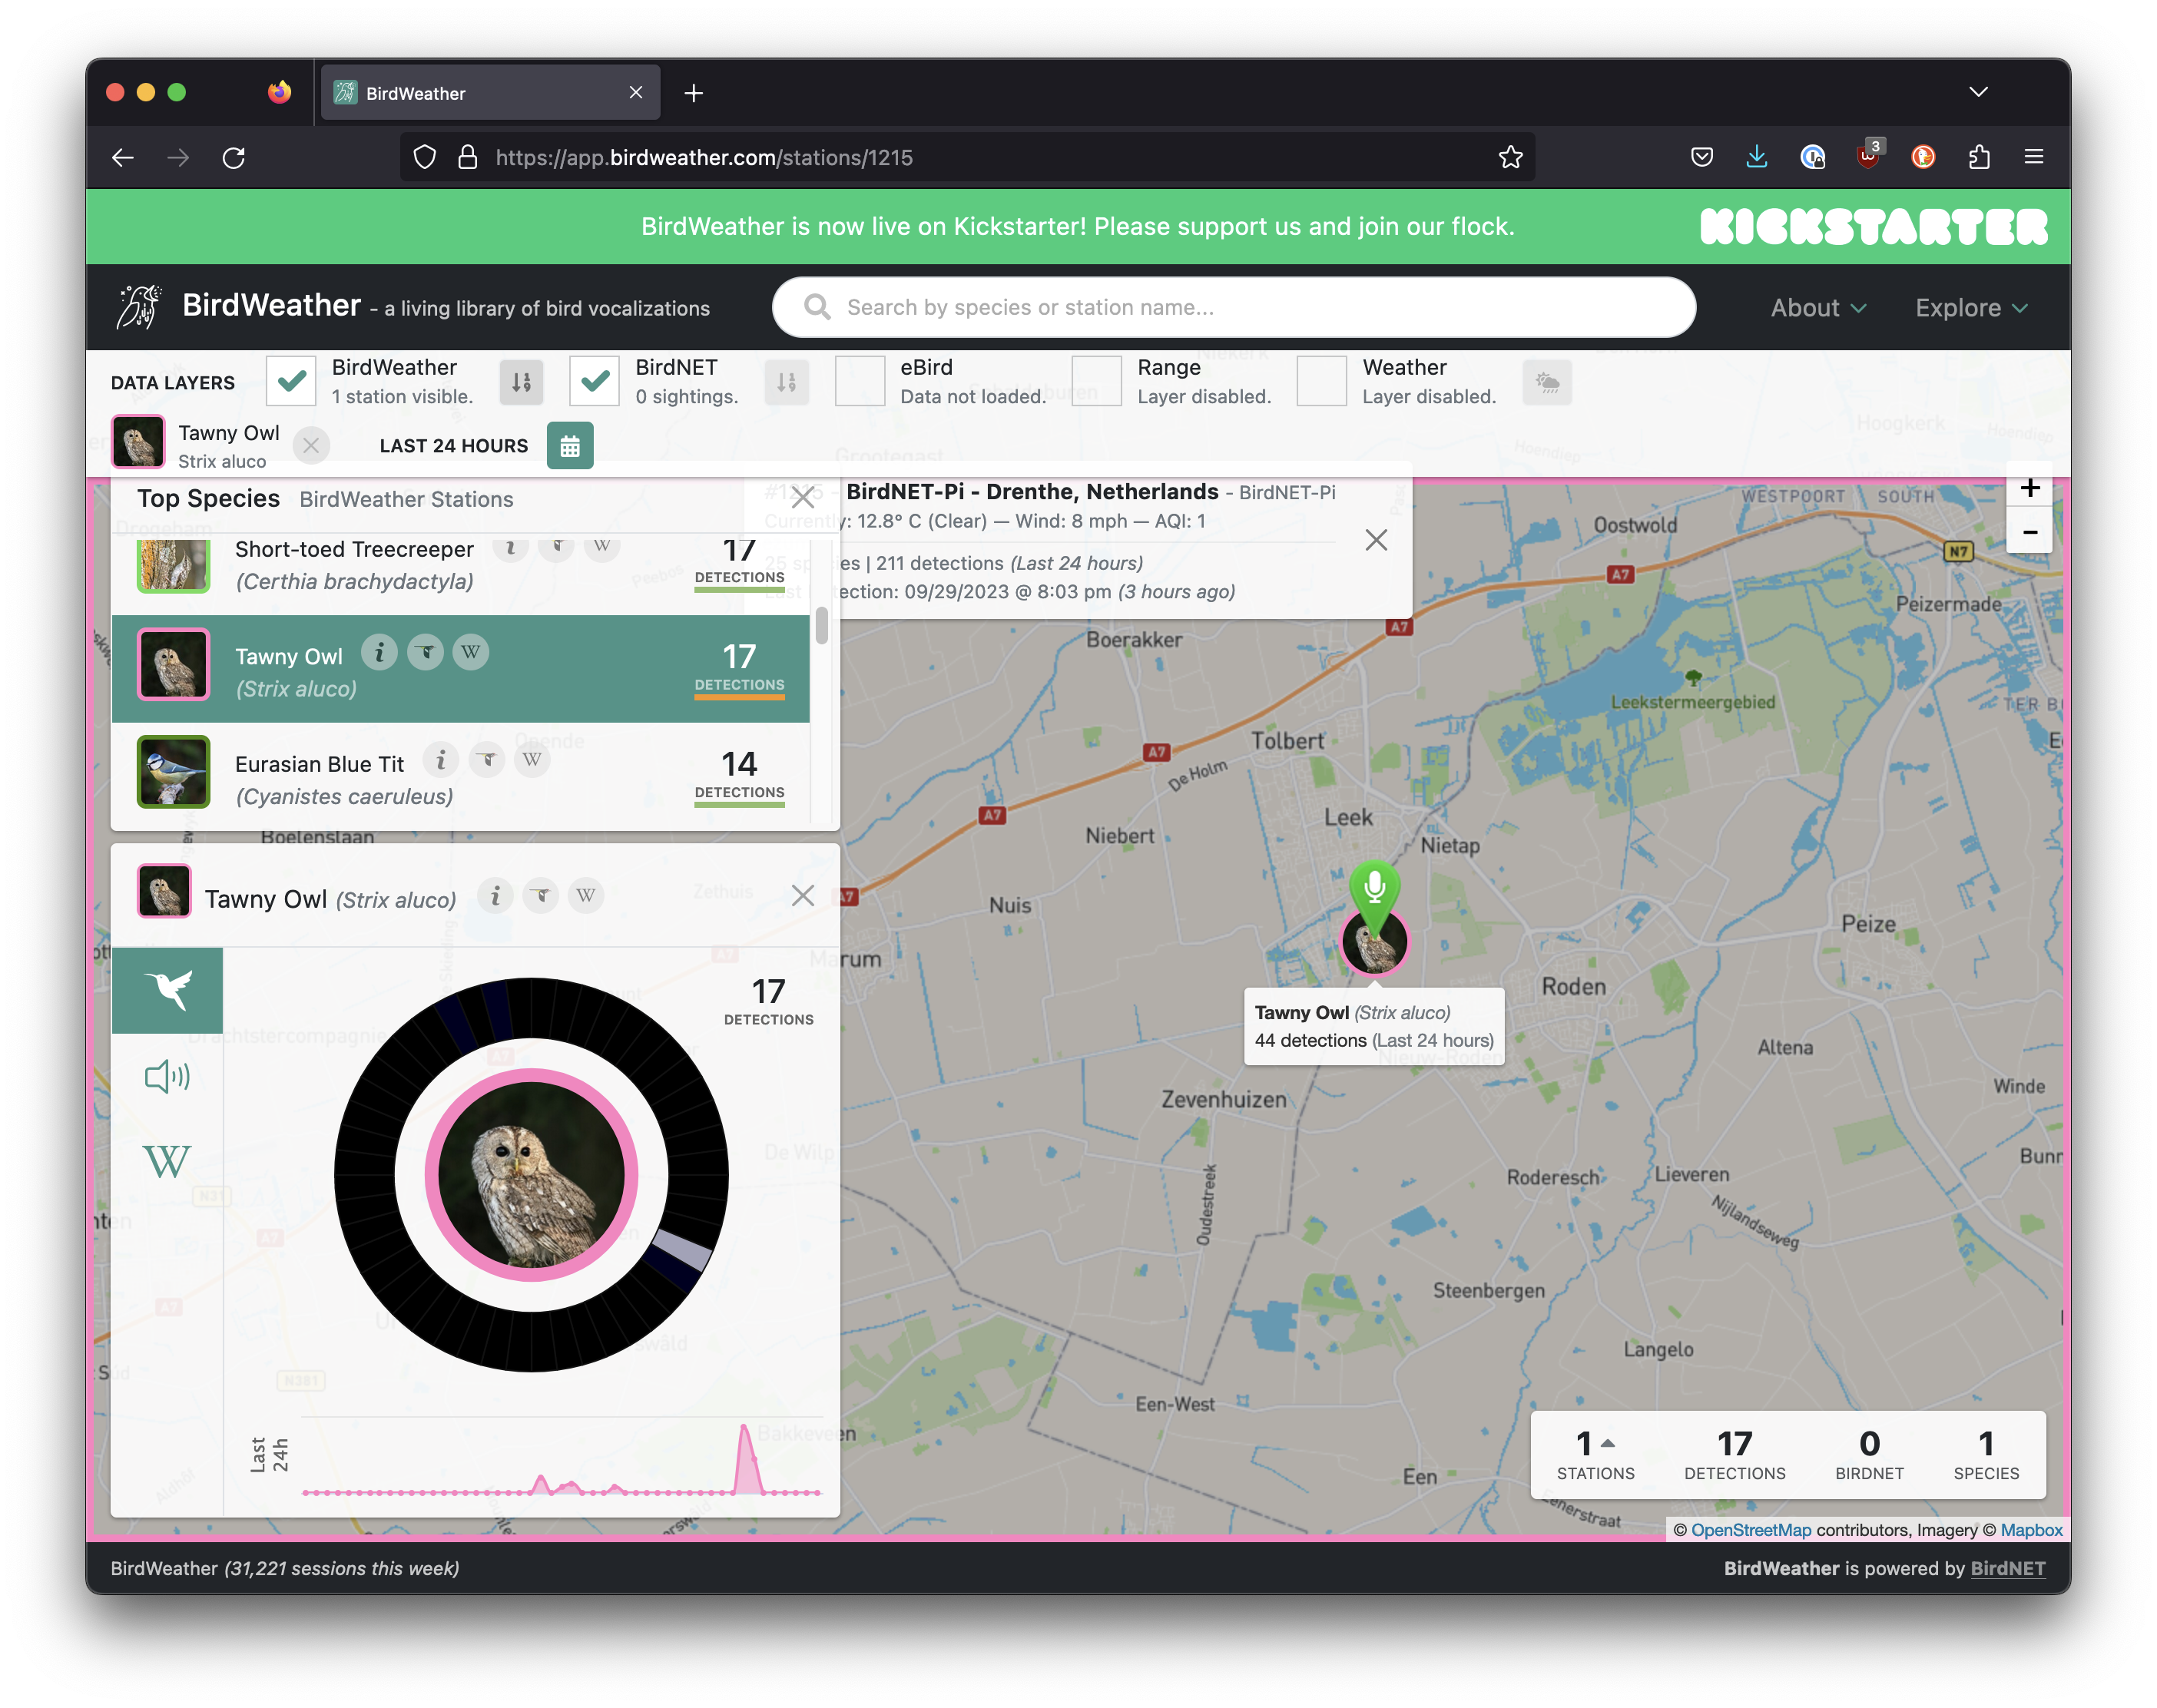This screenshot has height=1708, width=2157.
Task: Expand the About dropdown menu
Action: (x=1817, y=308)
